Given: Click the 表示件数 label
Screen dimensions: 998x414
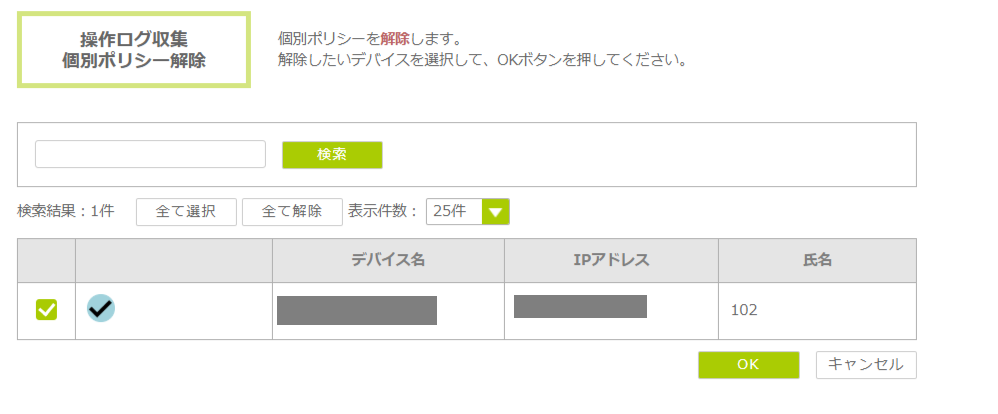Looking at the screenshot, I should (x=383, y=212).
